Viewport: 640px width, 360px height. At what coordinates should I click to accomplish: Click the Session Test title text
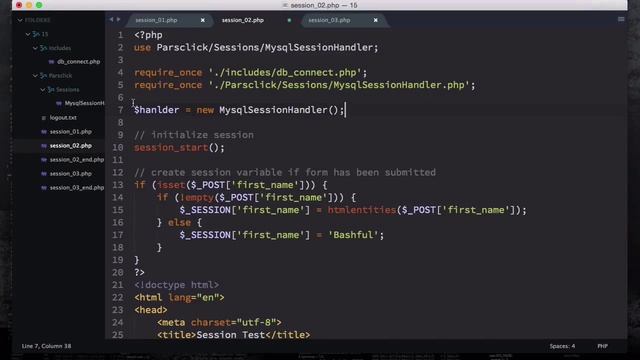tap(231, 335)
